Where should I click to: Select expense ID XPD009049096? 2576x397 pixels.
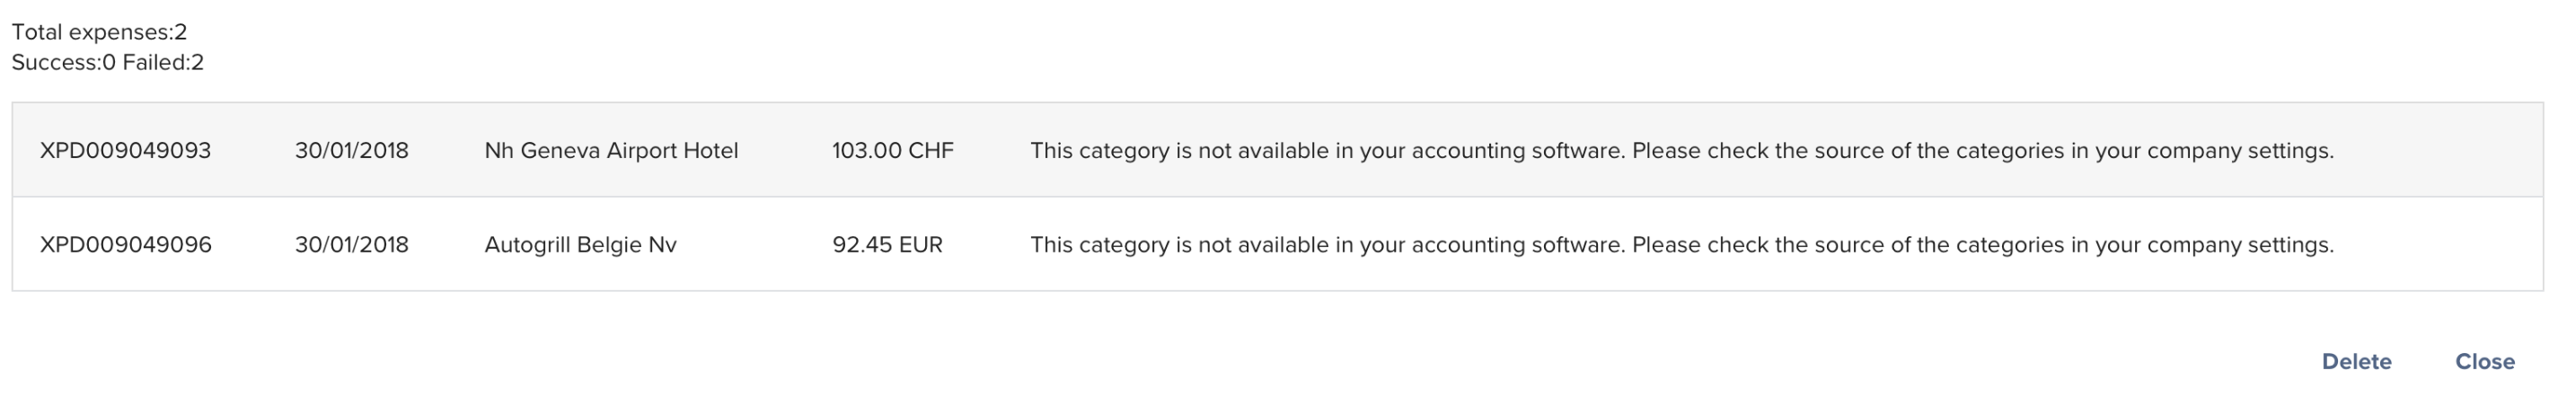click(x=125, y=245)
